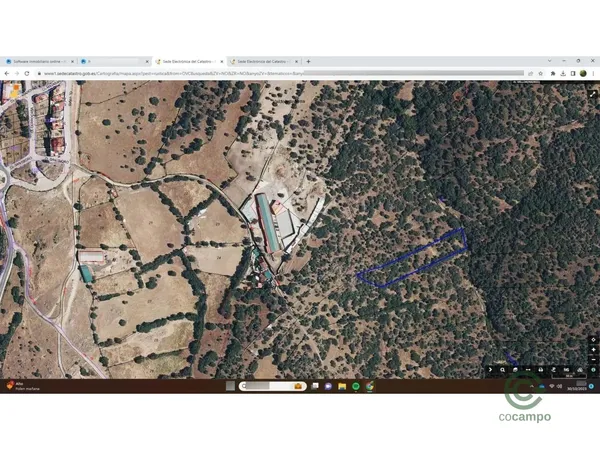The image size is (600, 450).
Task: Bookmark this page with the star icon
Action: pos(541,73)
